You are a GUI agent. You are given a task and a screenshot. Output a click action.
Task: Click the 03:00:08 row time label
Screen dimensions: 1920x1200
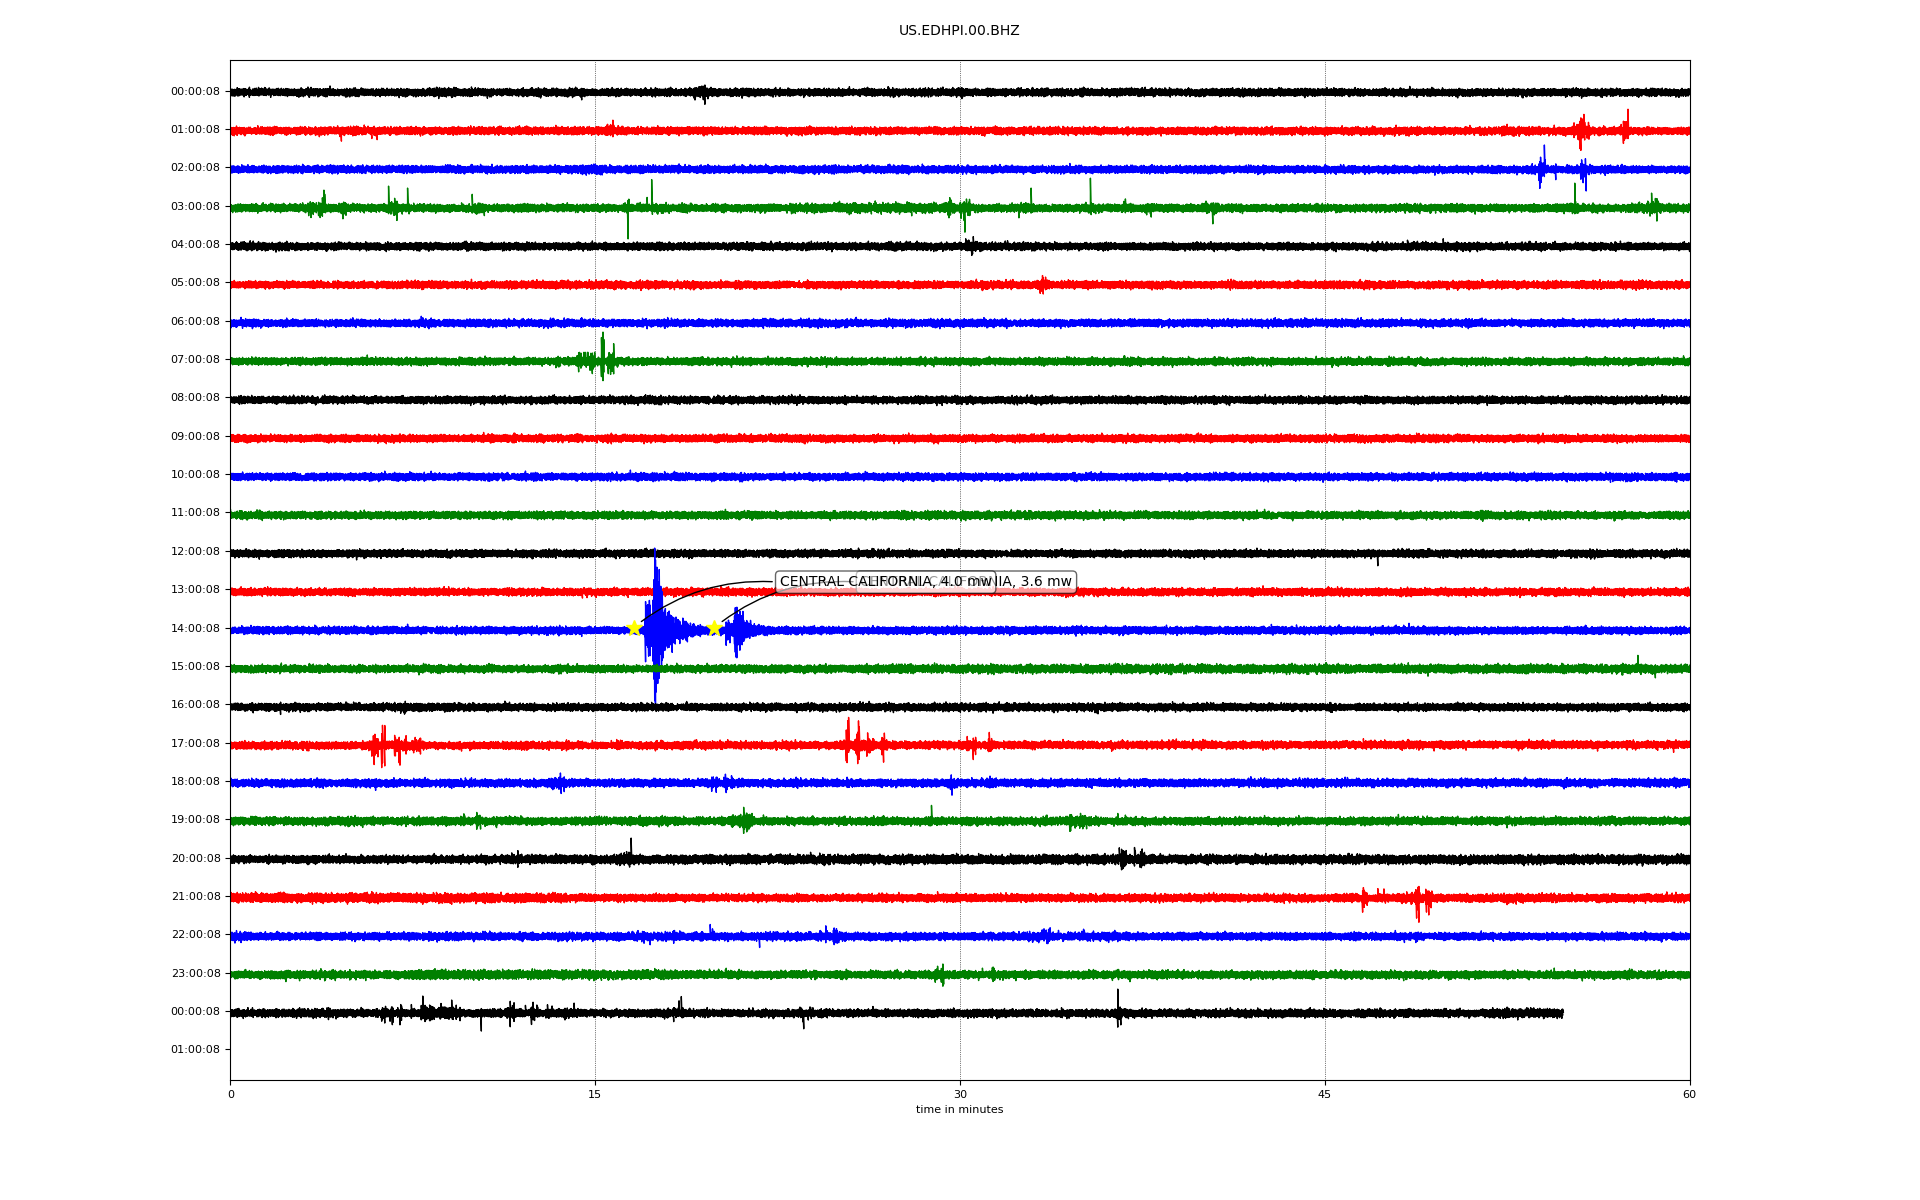tap(195, 206)
